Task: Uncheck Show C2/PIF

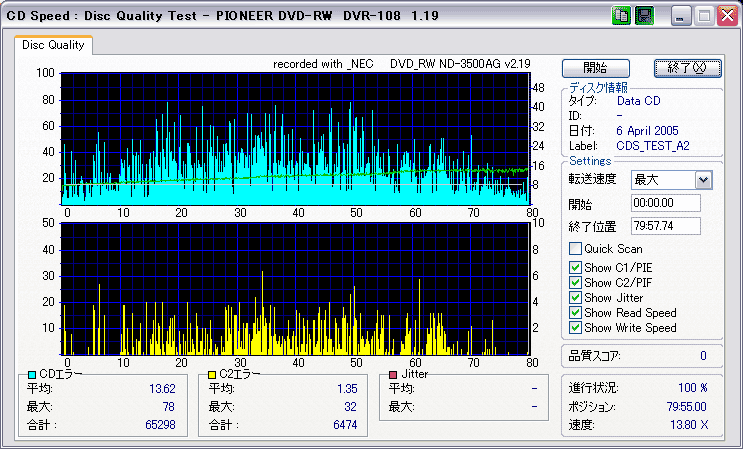Action: 575,283
